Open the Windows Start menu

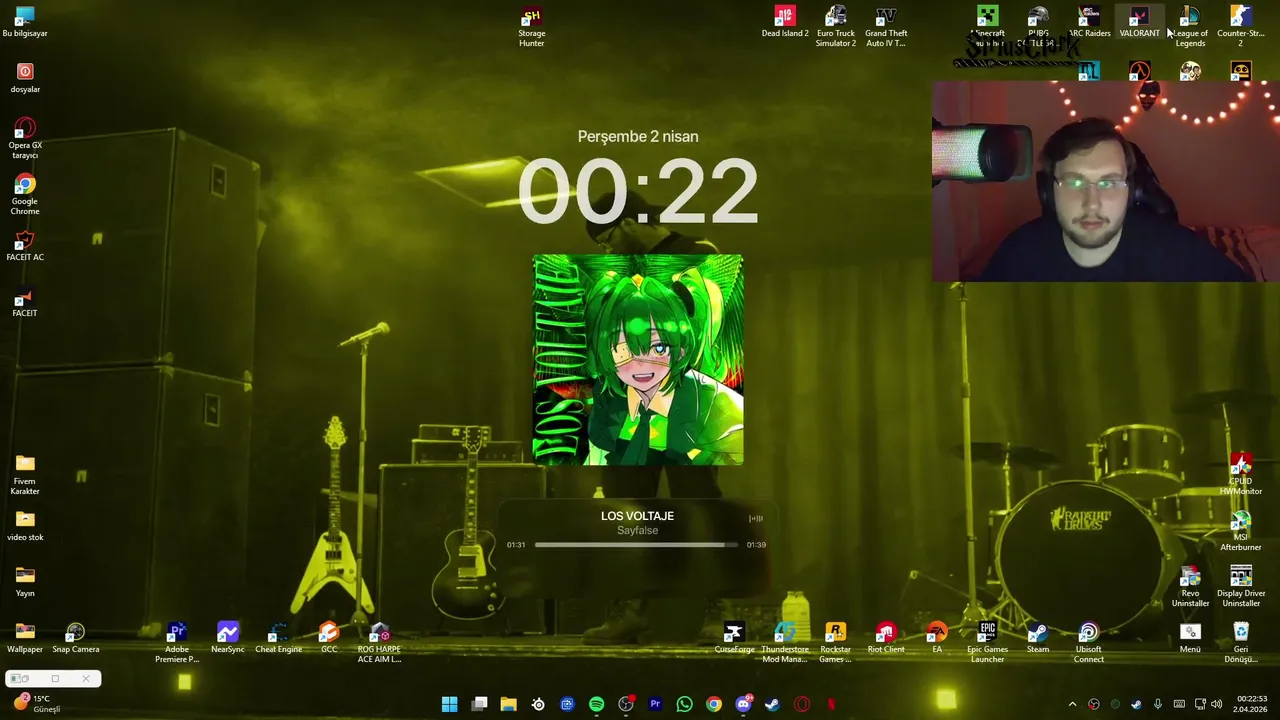(x=450, y=704)
